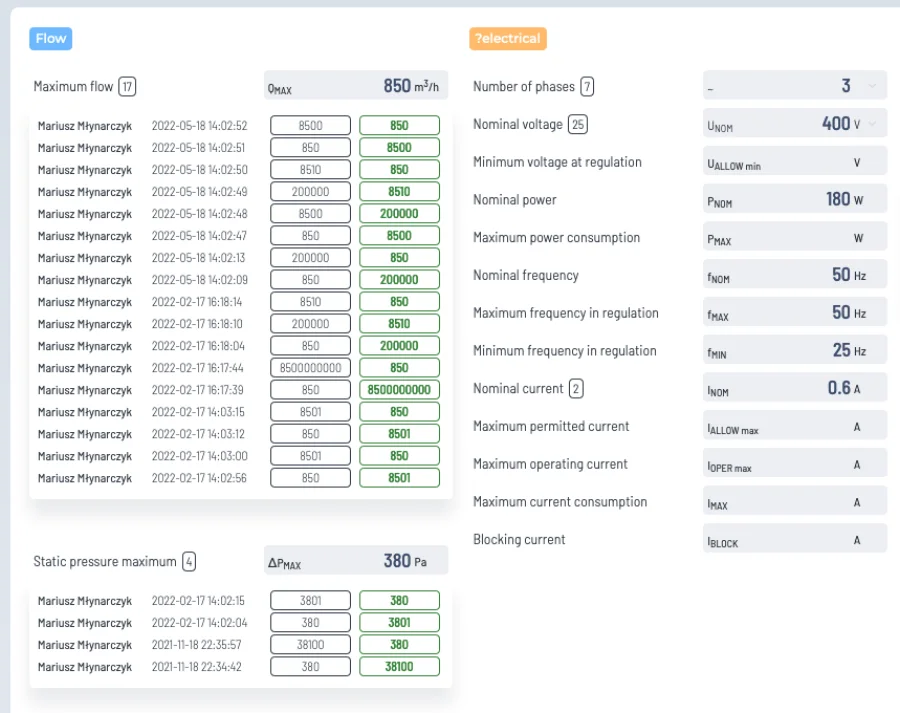Edit the Nominal power PNOM field
The image size is (900, 713).
[795, 199]
